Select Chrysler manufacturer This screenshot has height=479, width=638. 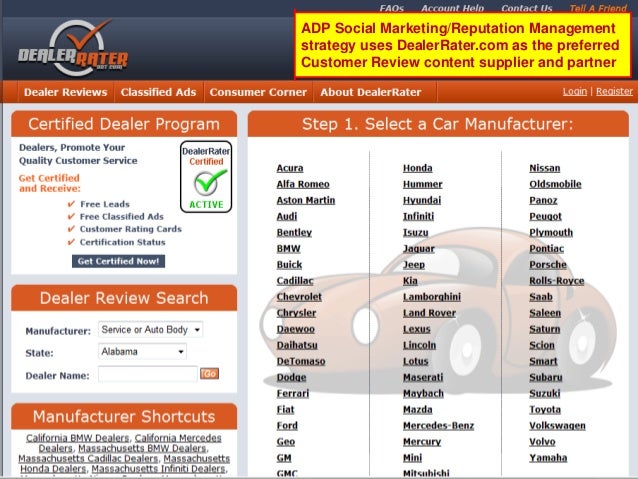(296, 313)
